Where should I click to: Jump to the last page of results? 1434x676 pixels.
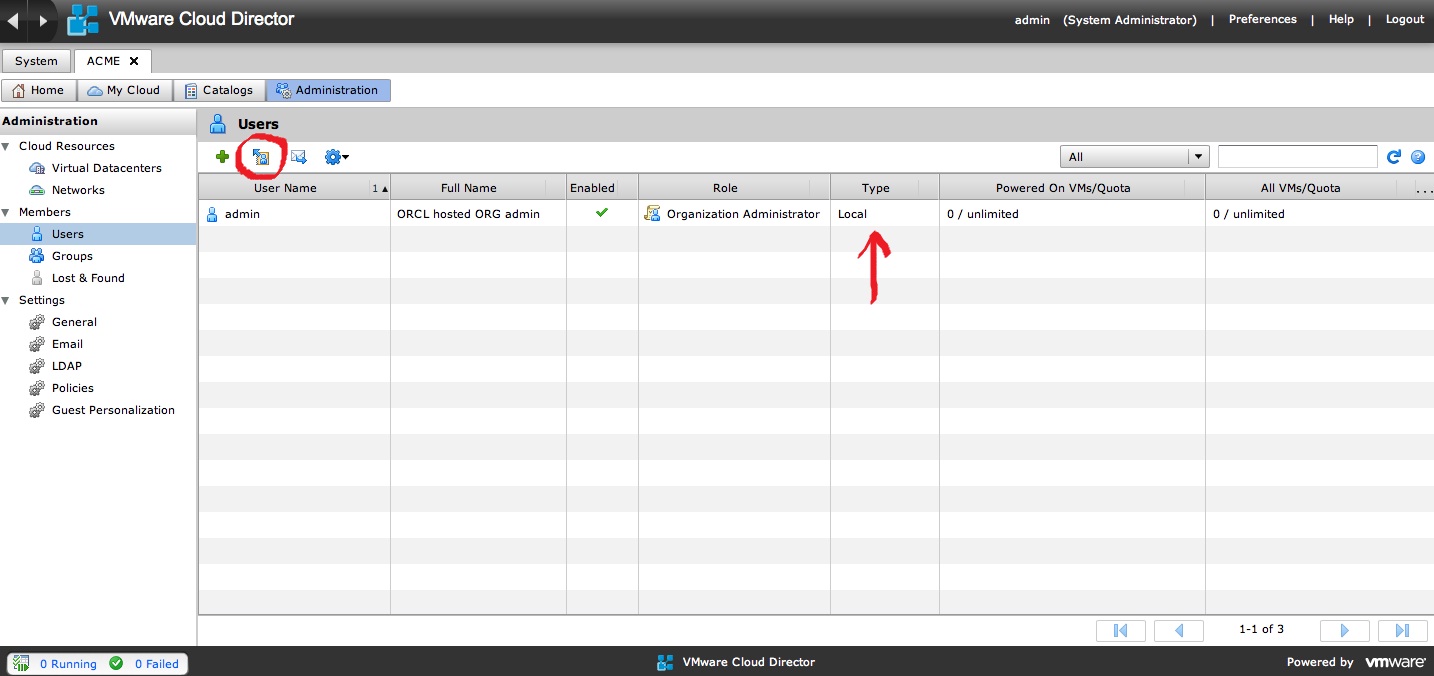point(1402,630)
